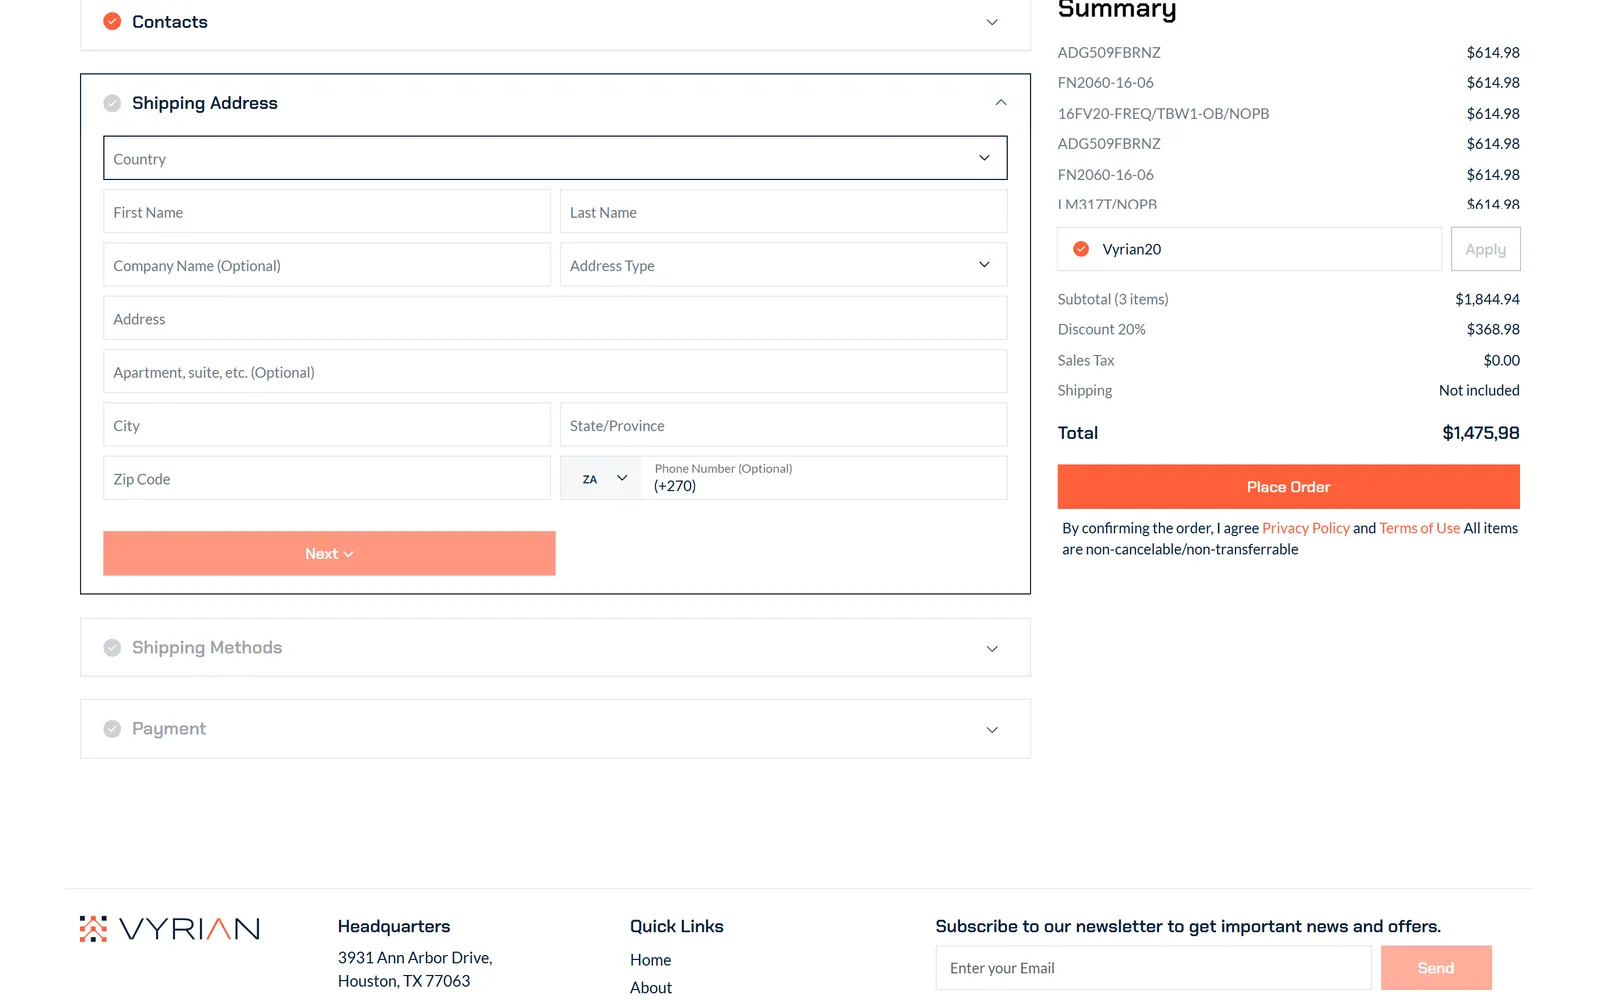This screenshot has width=1600, height=1000.
Task: Click the Shipping Methods step check icon
Action: [112, 648]
